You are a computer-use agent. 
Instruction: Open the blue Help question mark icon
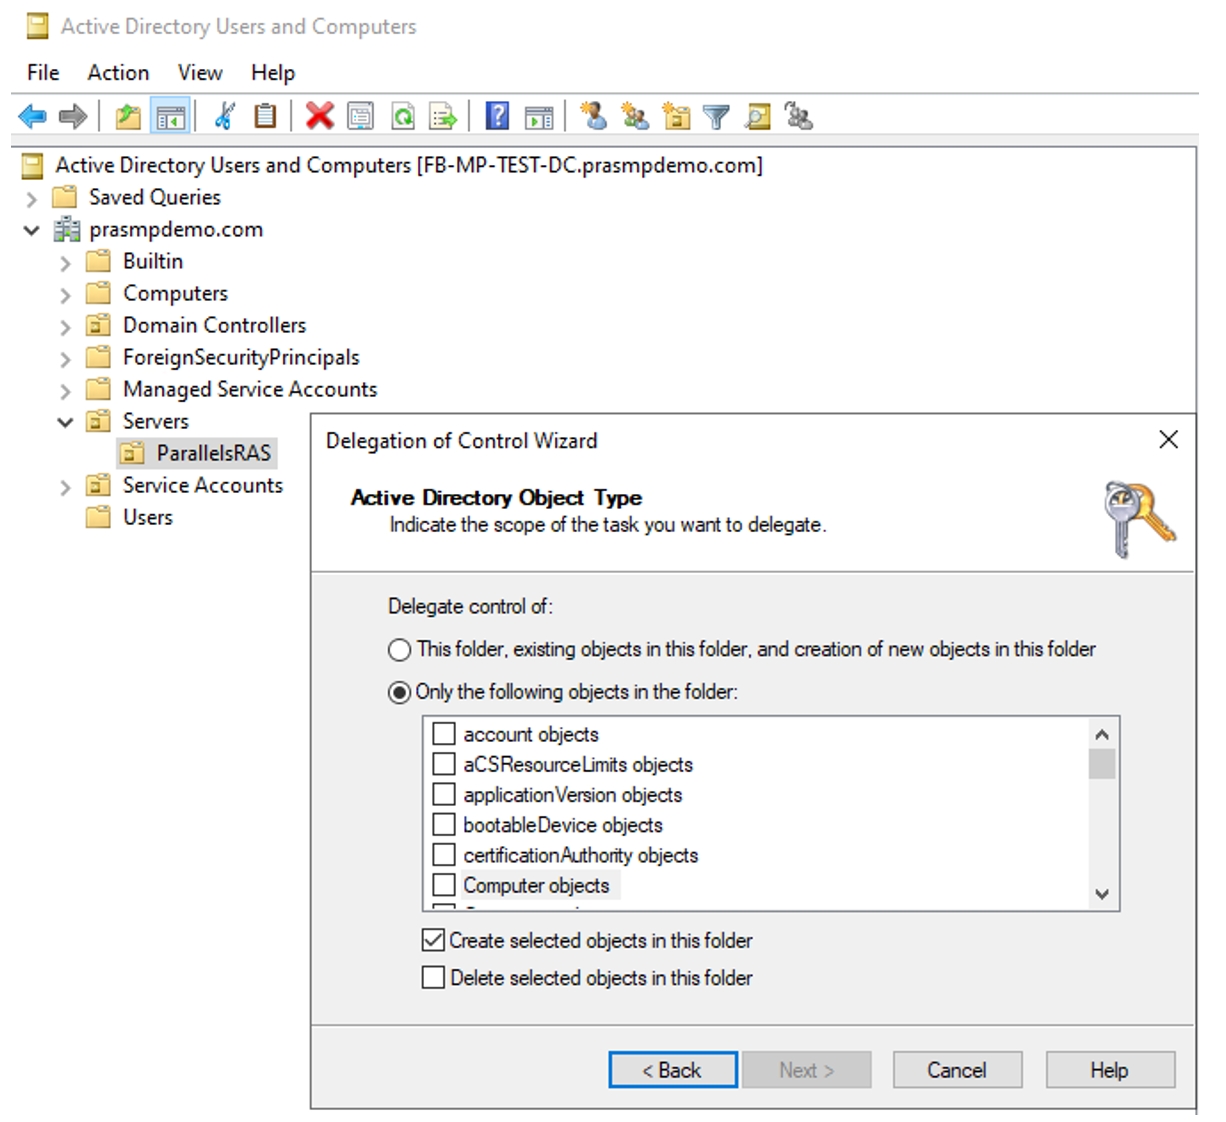tap(497, 117)
